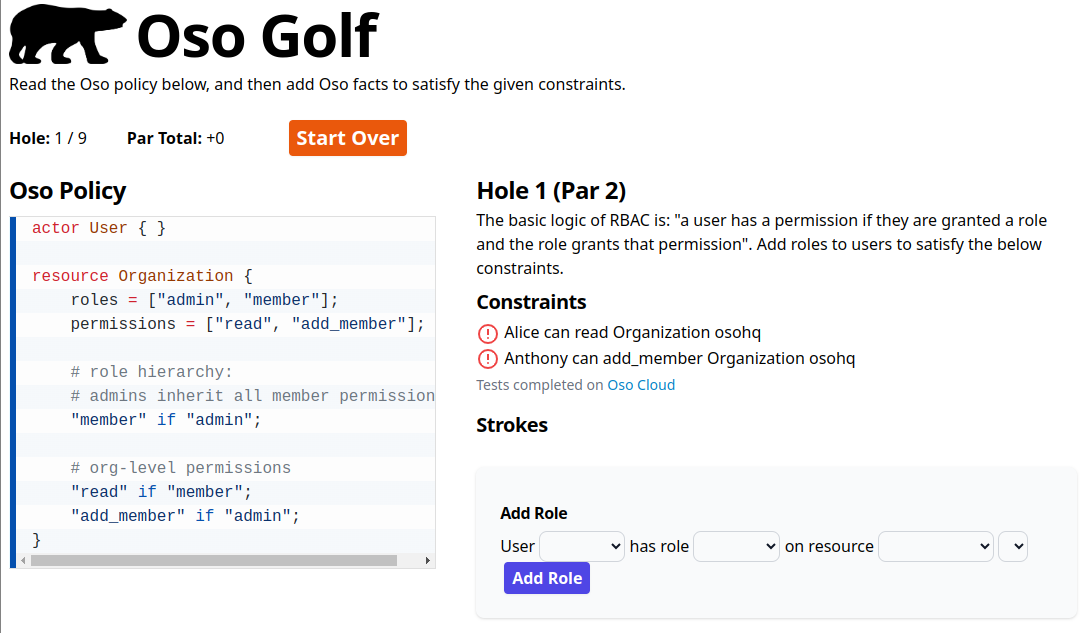Expand the has role dropdown

736,546
